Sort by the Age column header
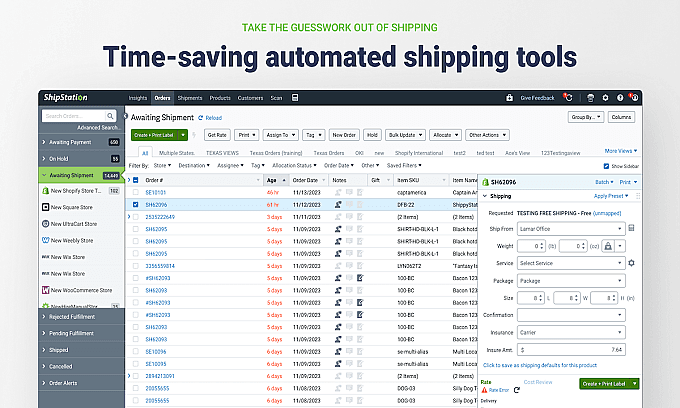The height and width of the screenshot is (408, 680). pyautogui.click(x=276, y=180)
